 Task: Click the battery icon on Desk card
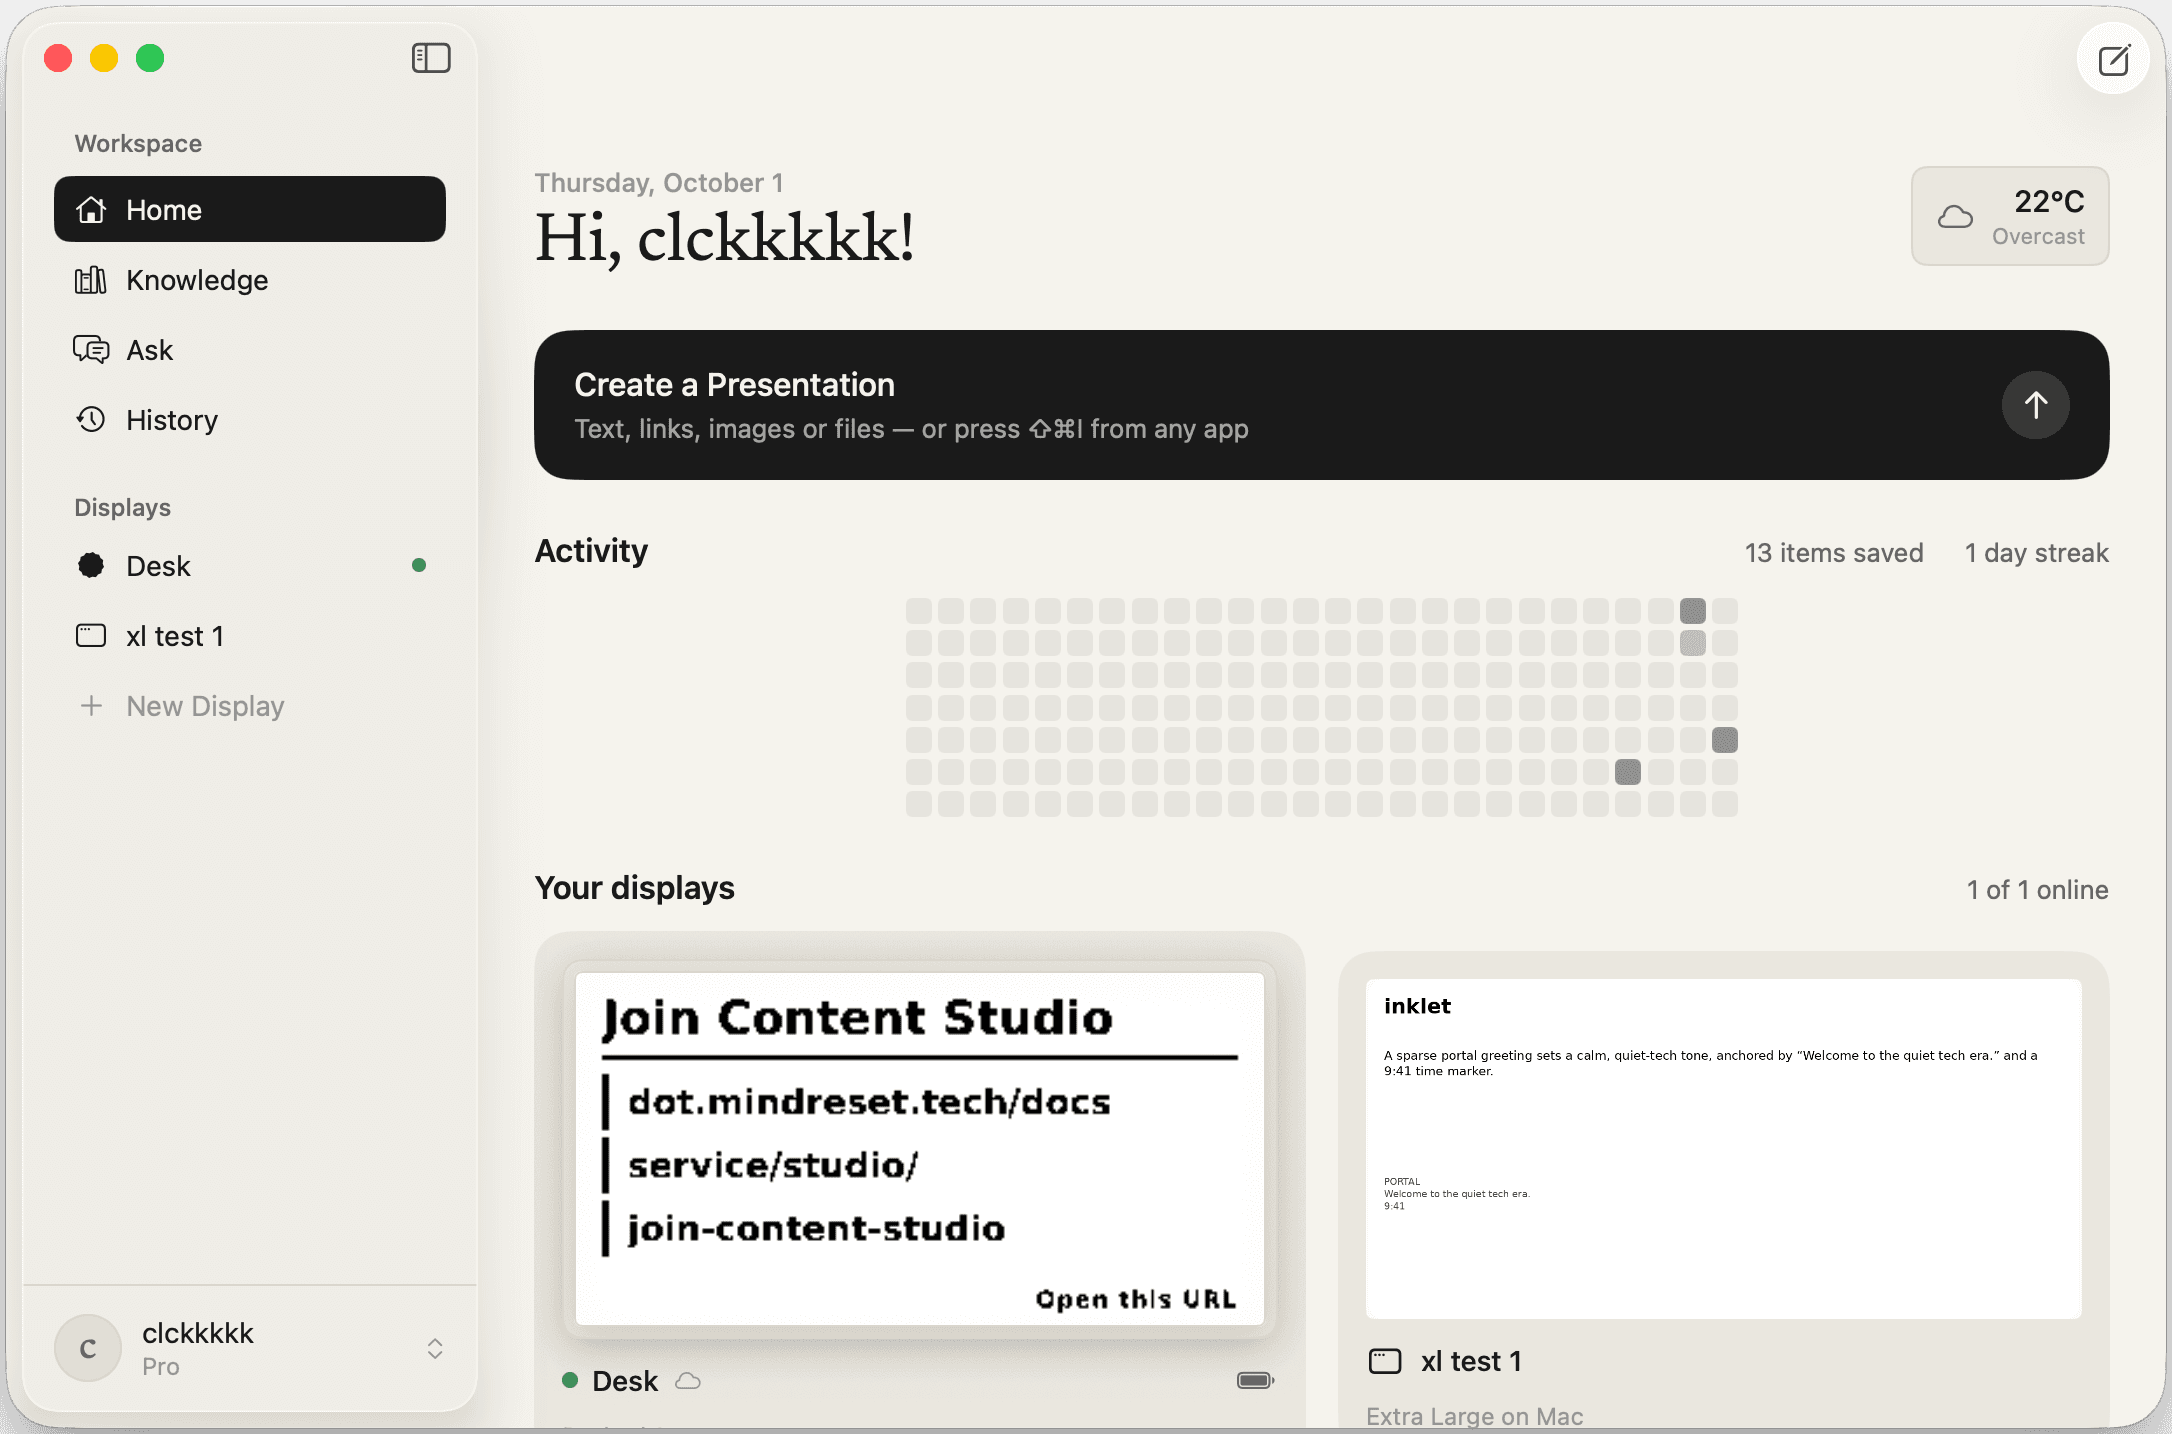(1255, 1381)
